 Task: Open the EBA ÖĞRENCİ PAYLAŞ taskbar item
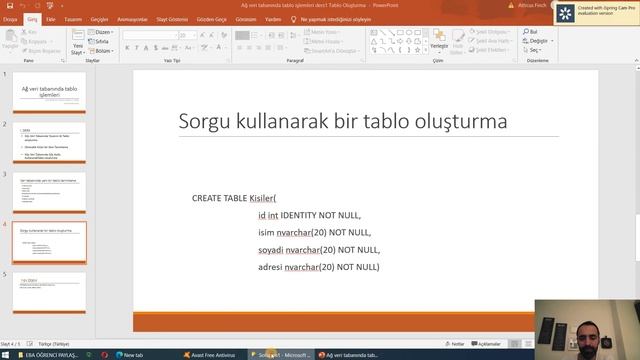click(x=48, y=355)
